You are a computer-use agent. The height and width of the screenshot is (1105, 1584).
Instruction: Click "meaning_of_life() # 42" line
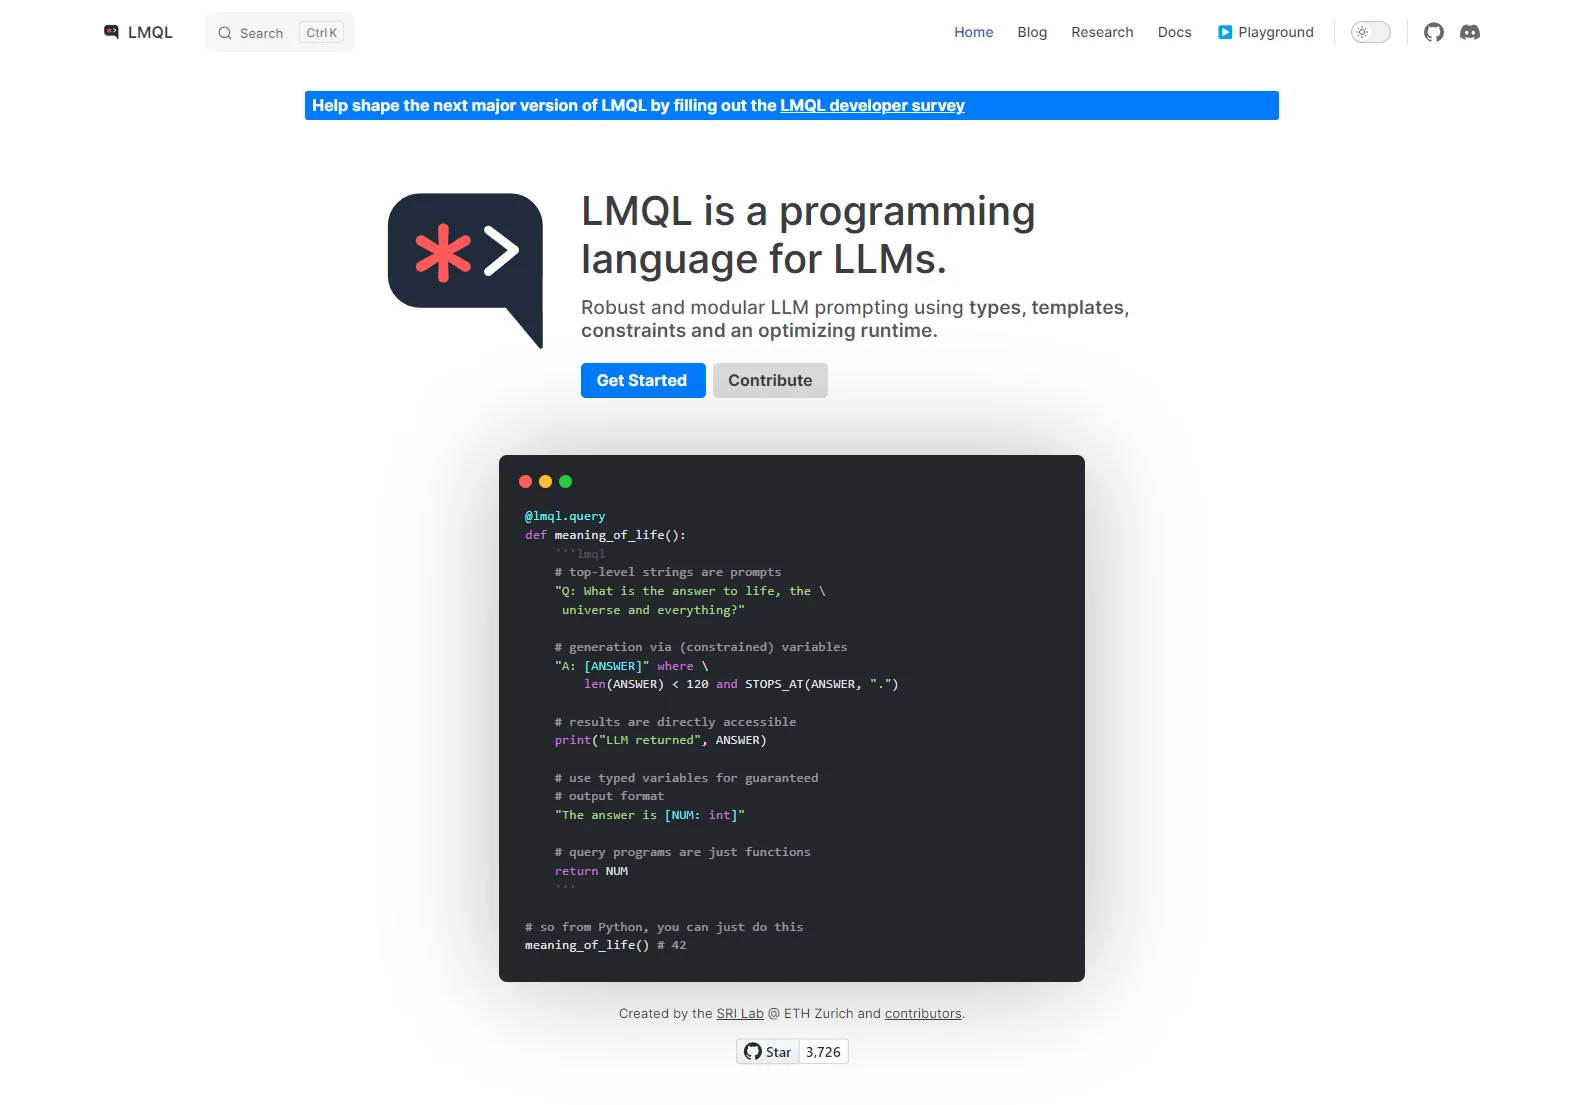tap(606, 945)
